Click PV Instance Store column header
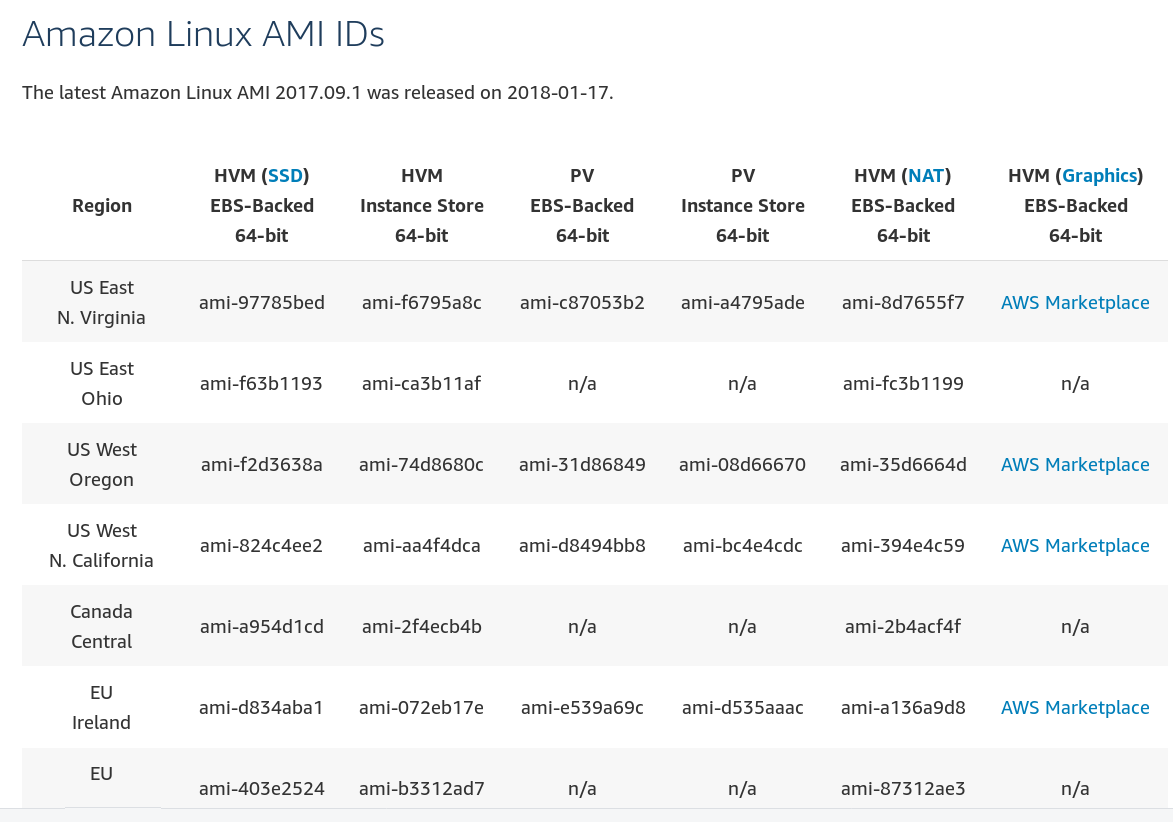The height and width of the screenshot is (822, 1173). [742, 206]
